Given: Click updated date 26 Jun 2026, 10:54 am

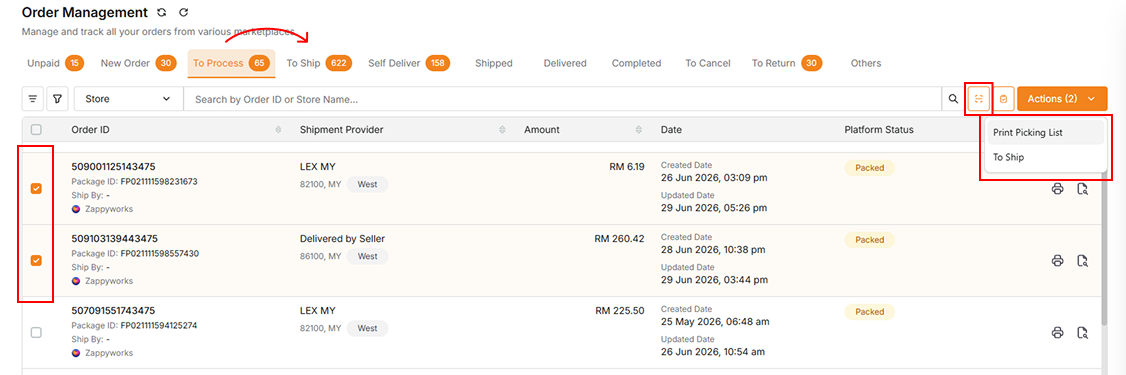Looking at the screenshot, I should (712, 352).
